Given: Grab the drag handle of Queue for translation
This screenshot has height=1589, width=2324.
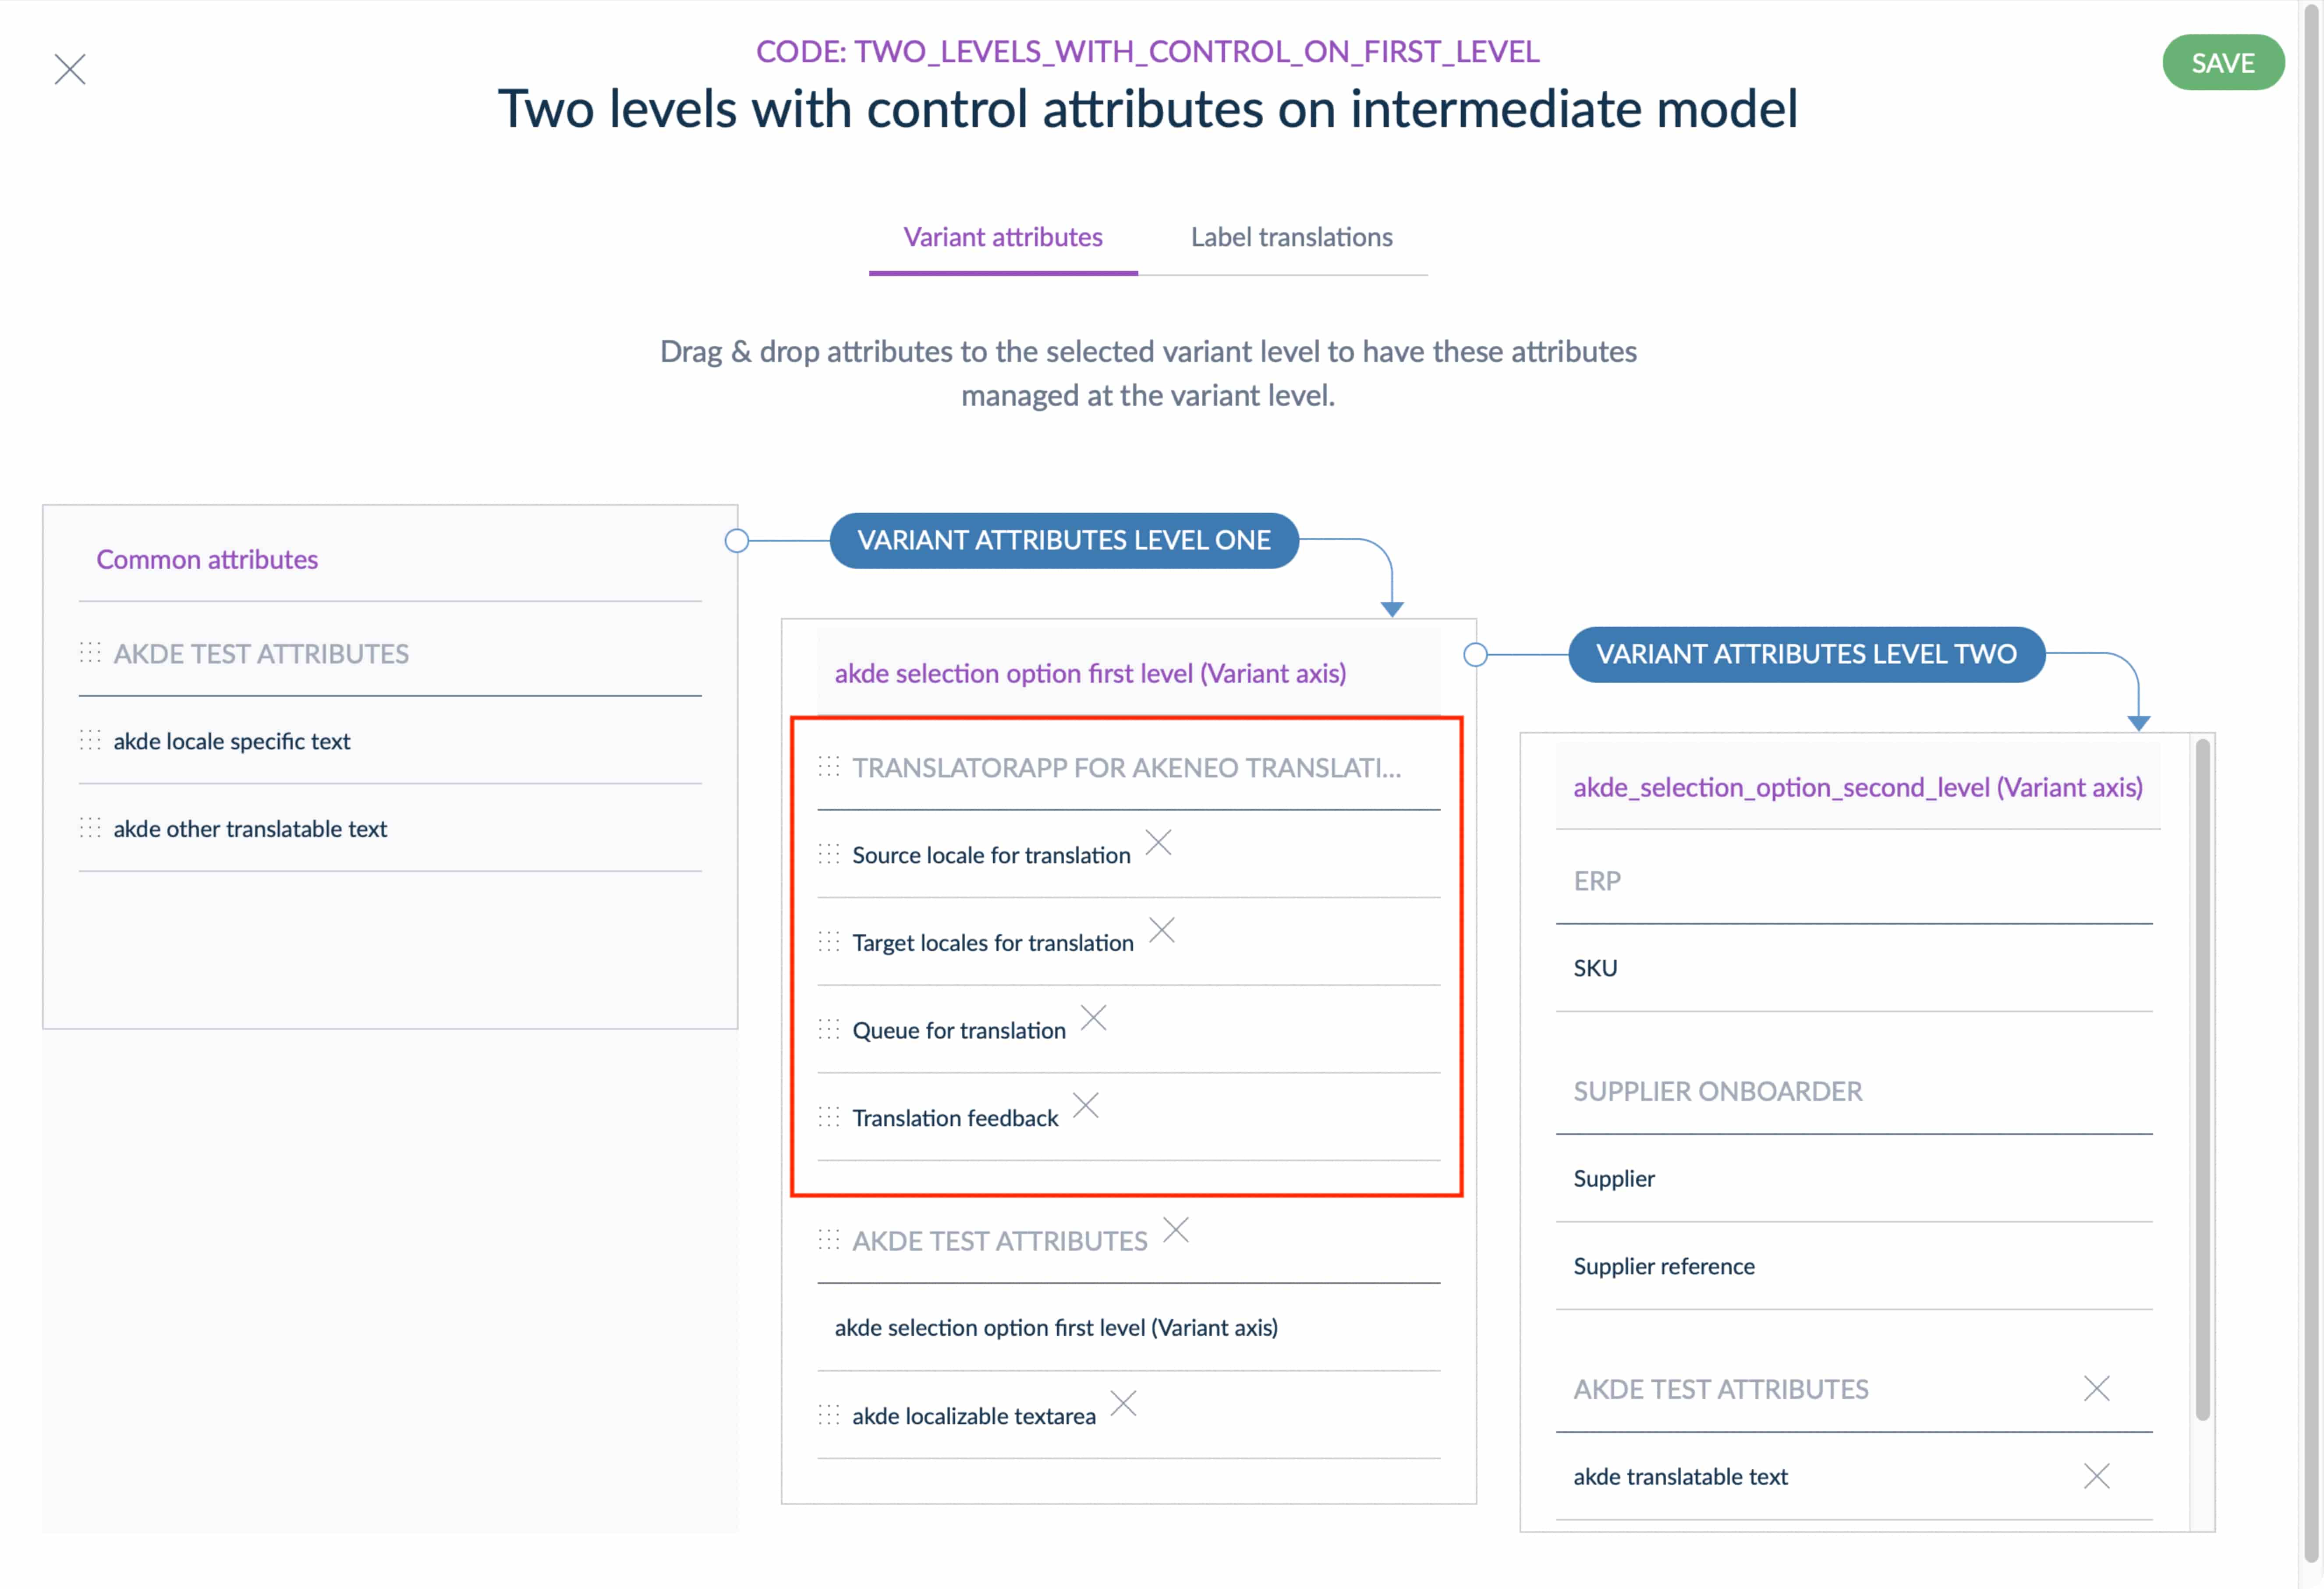Looking at the screenshot, I should click(830, 1029).
